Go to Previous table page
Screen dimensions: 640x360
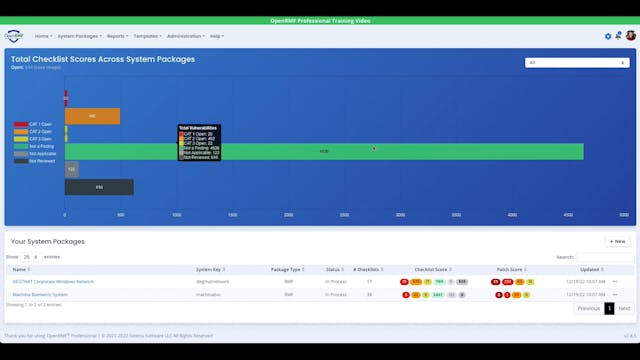pyautogui.click(x=588, y=308)
